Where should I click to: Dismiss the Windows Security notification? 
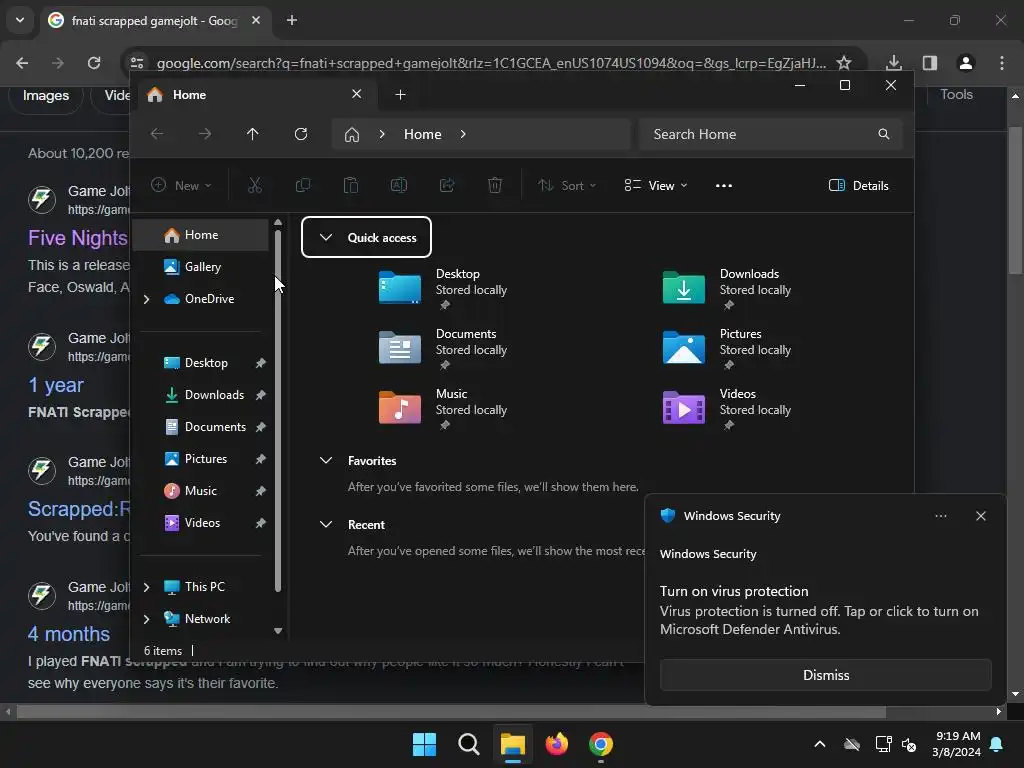[x=825, y=675]
